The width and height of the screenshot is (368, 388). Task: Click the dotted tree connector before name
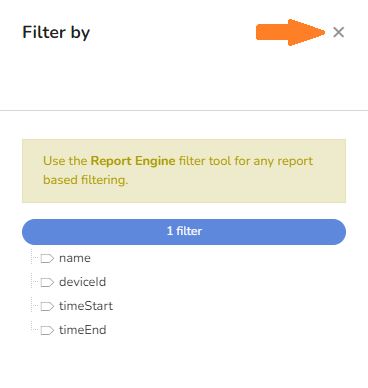point(35,258)
